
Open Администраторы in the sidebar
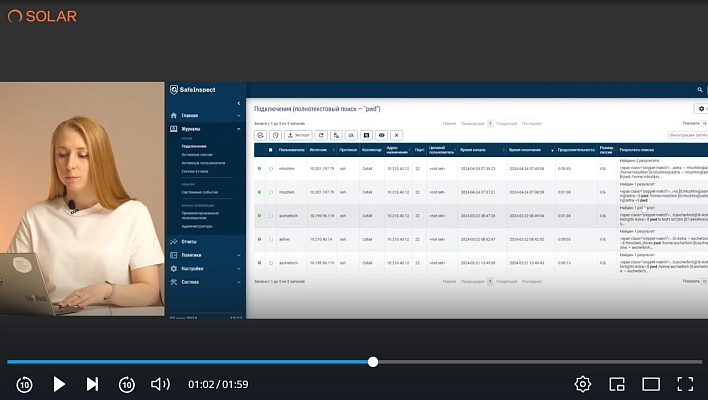coord(197,226)
